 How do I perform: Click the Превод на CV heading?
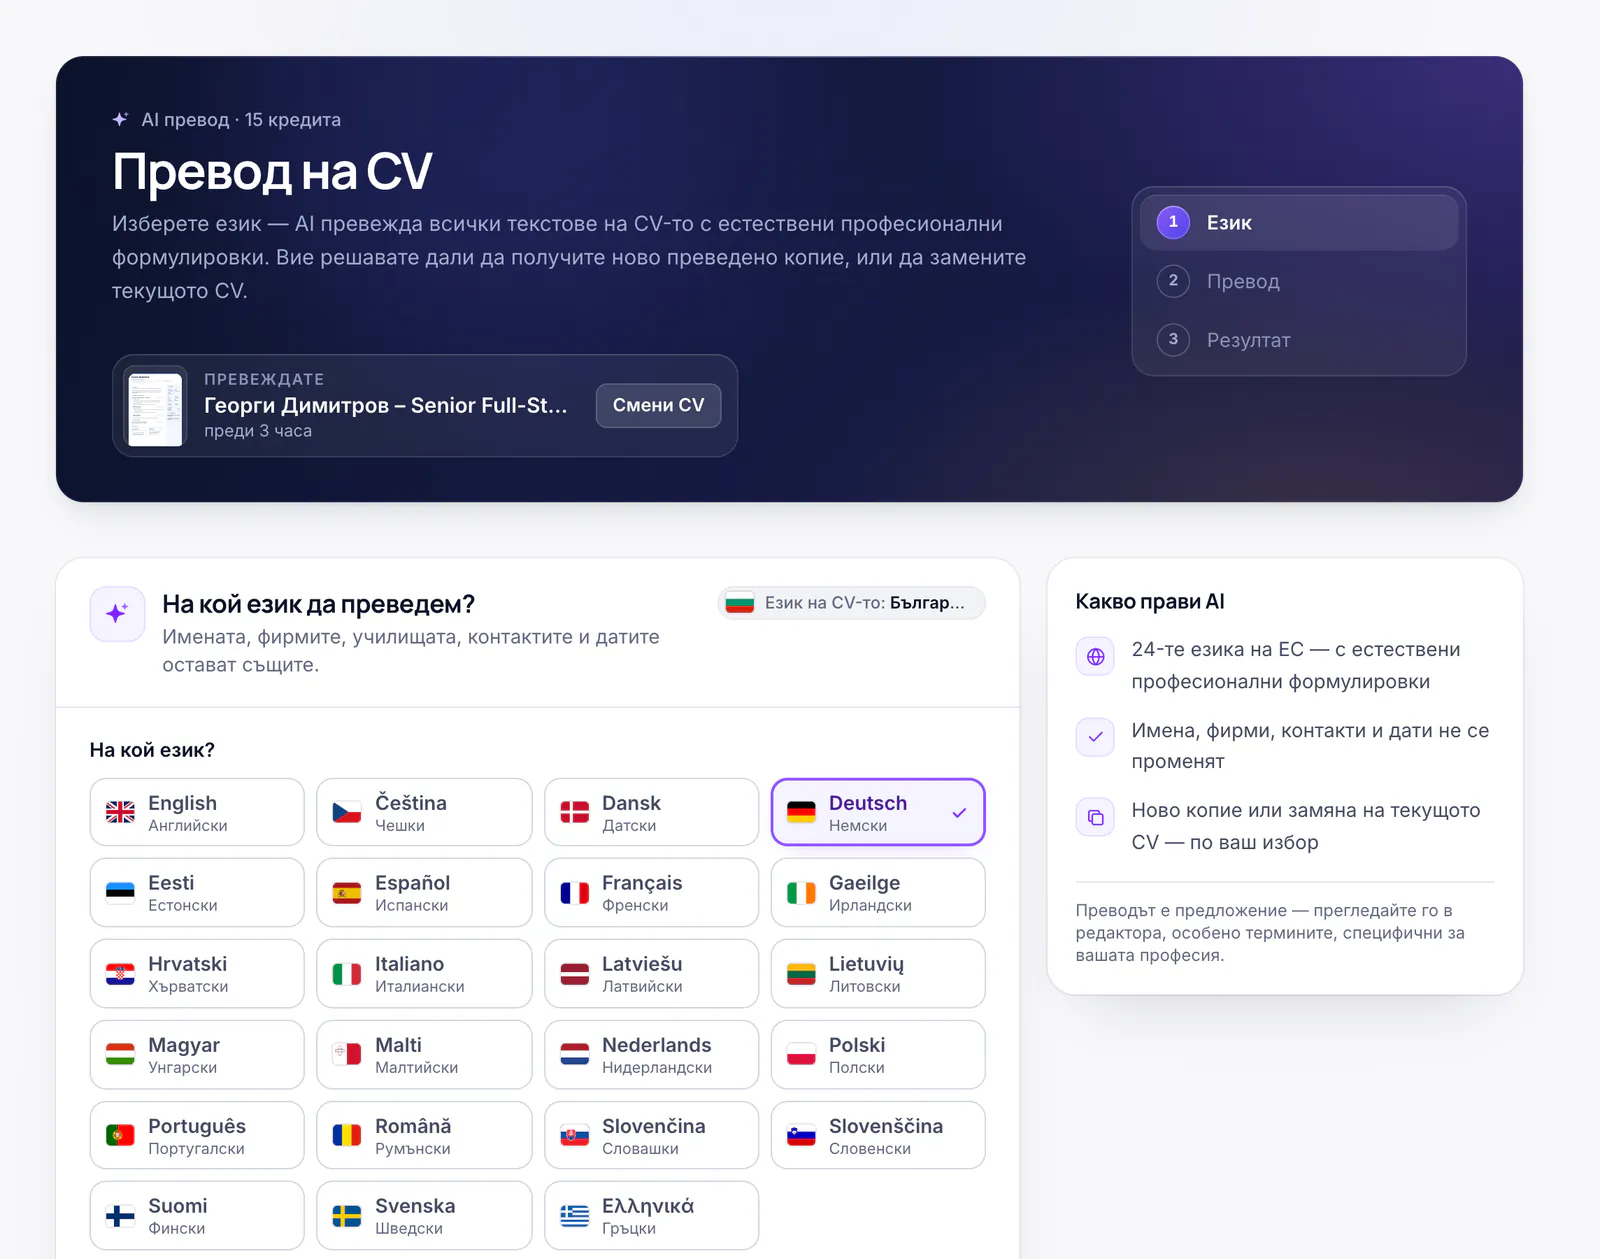point(272,171)
